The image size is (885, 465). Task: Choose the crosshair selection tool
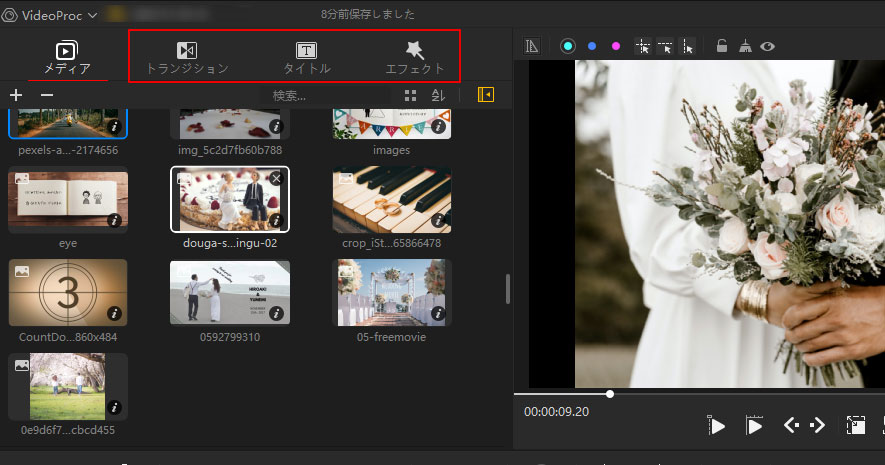coord(643,46)
